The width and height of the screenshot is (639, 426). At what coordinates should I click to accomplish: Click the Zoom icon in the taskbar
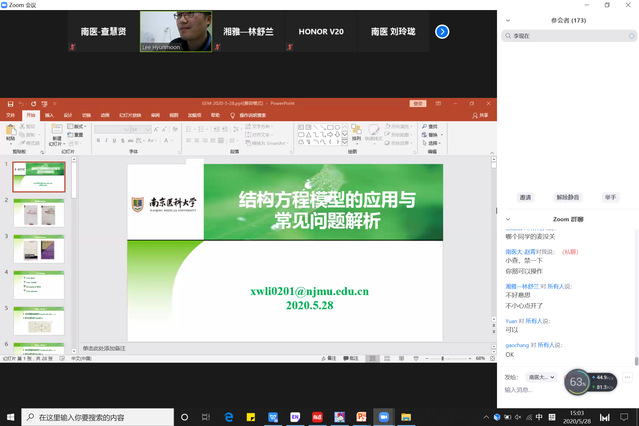[383, 416]
